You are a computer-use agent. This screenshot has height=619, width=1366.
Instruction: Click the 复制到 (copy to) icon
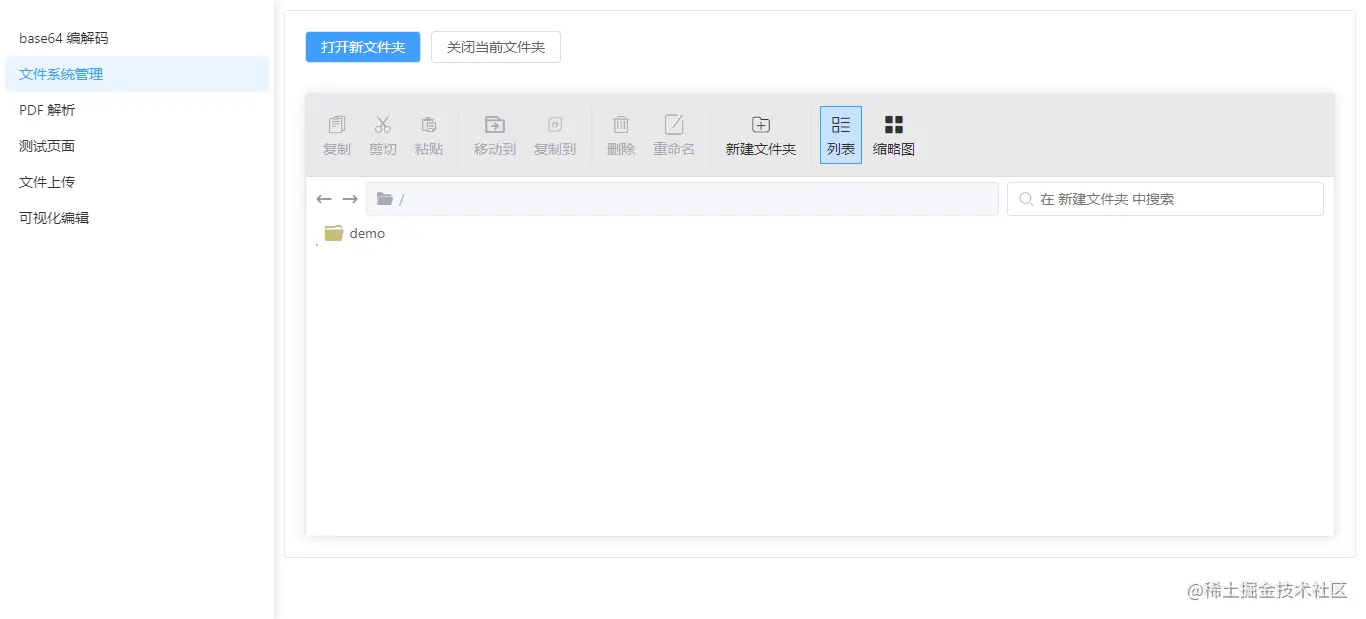click(x=555, y=125)
